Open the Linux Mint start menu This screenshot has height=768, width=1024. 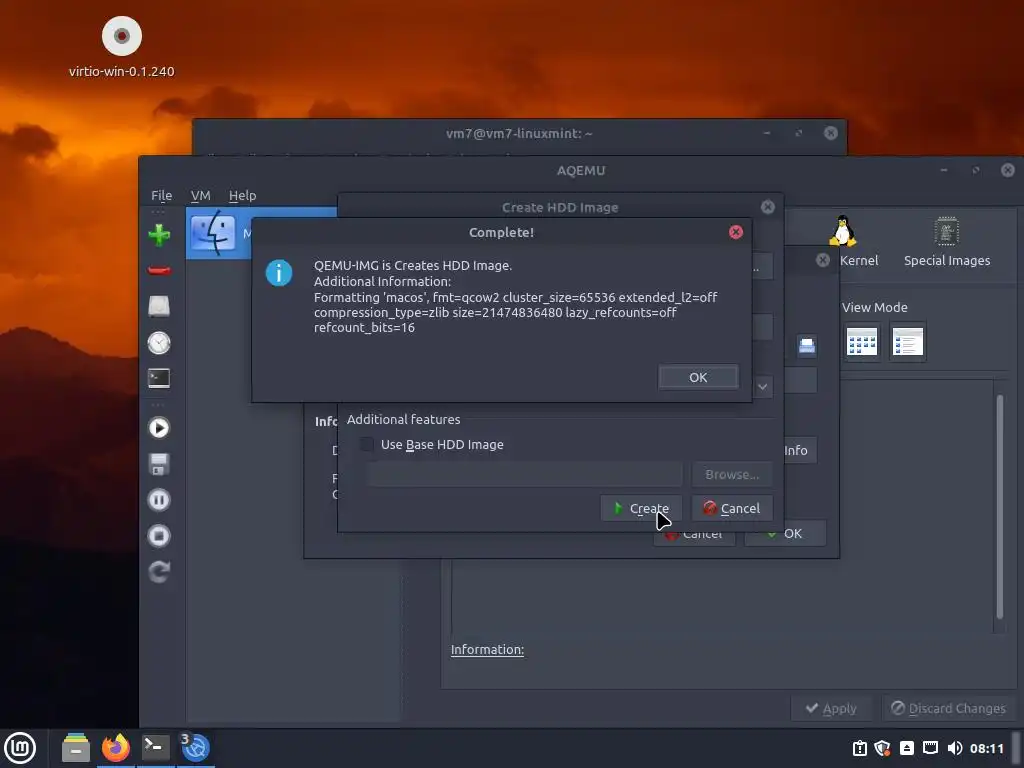click(x=20, y=748)
